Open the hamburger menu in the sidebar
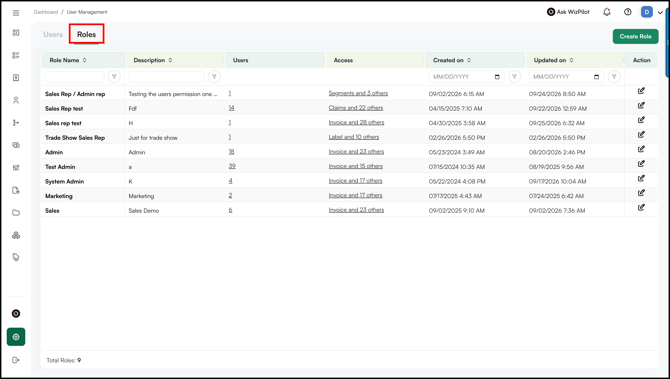670x379 pixels. coord(16,13)
